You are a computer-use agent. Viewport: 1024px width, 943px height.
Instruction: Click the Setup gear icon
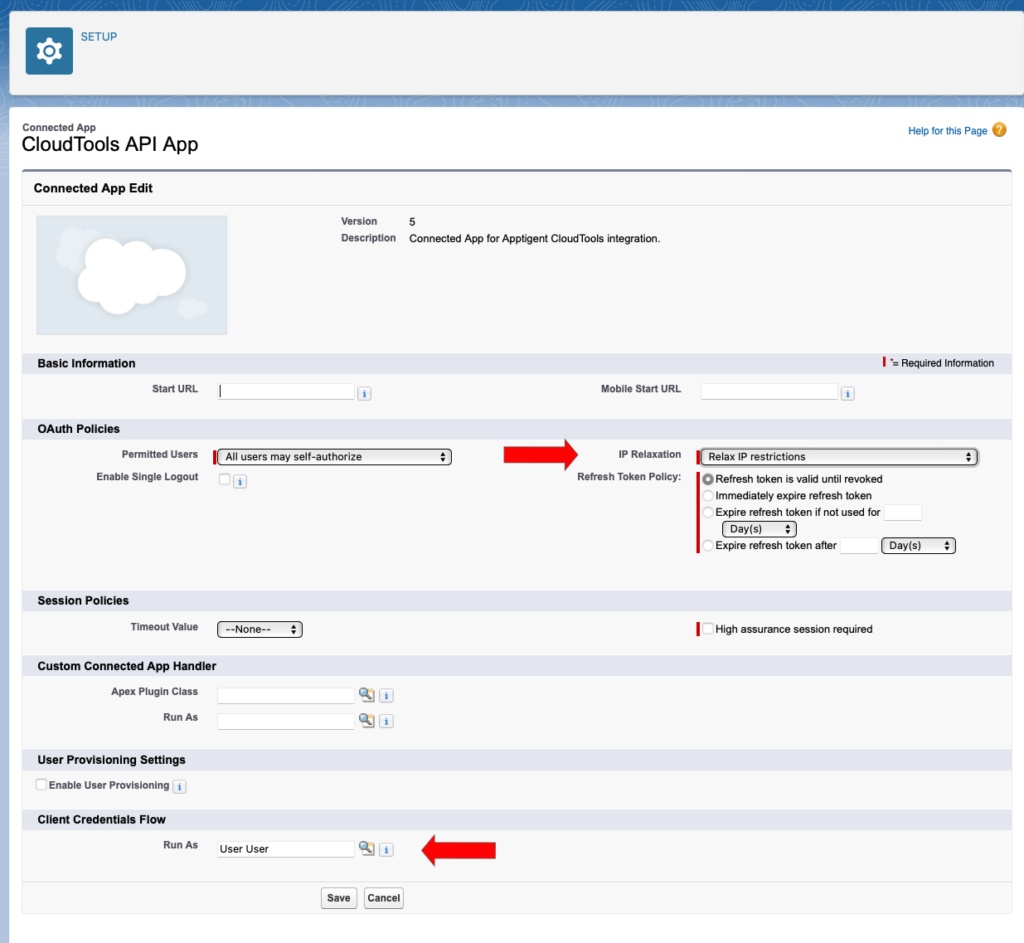(49, 51)
